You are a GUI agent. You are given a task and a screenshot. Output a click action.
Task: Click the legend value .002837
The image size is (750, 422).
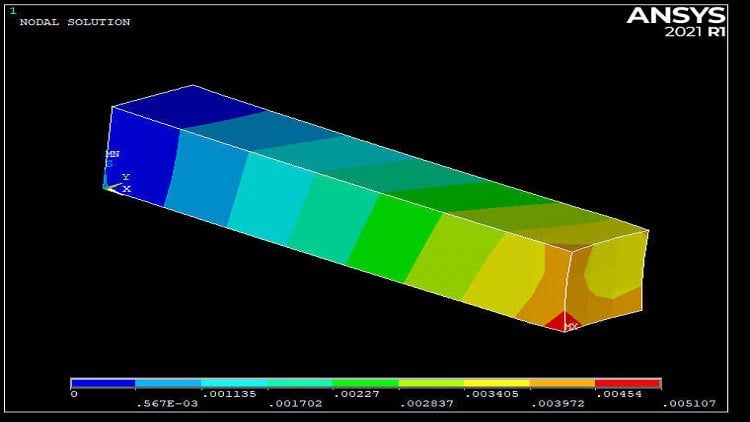(x=427, y=404)
